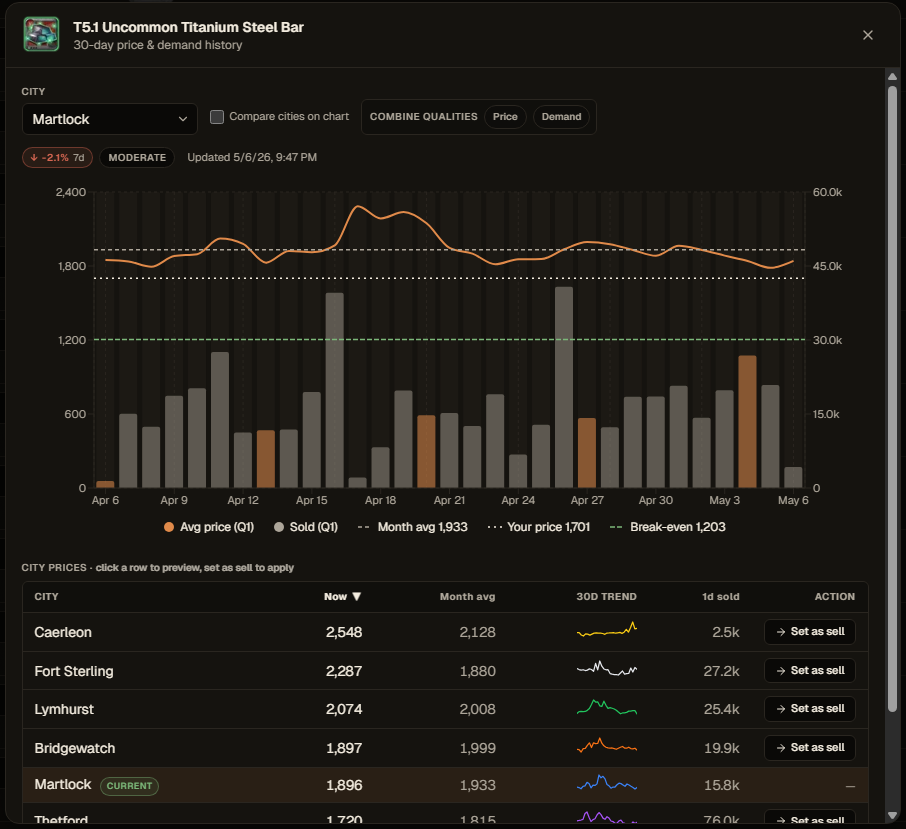
Task: Click the scrollbar up arrow
Action: 892,77
